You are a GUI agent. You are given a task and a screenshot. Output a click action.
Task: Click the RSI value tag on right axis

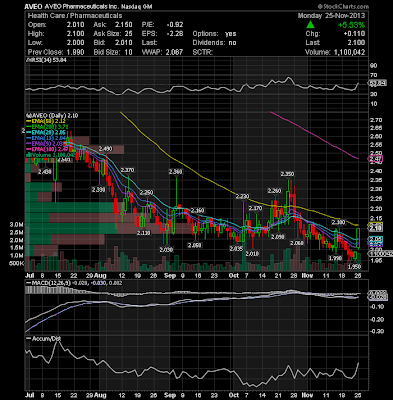(x=377, y=83)
